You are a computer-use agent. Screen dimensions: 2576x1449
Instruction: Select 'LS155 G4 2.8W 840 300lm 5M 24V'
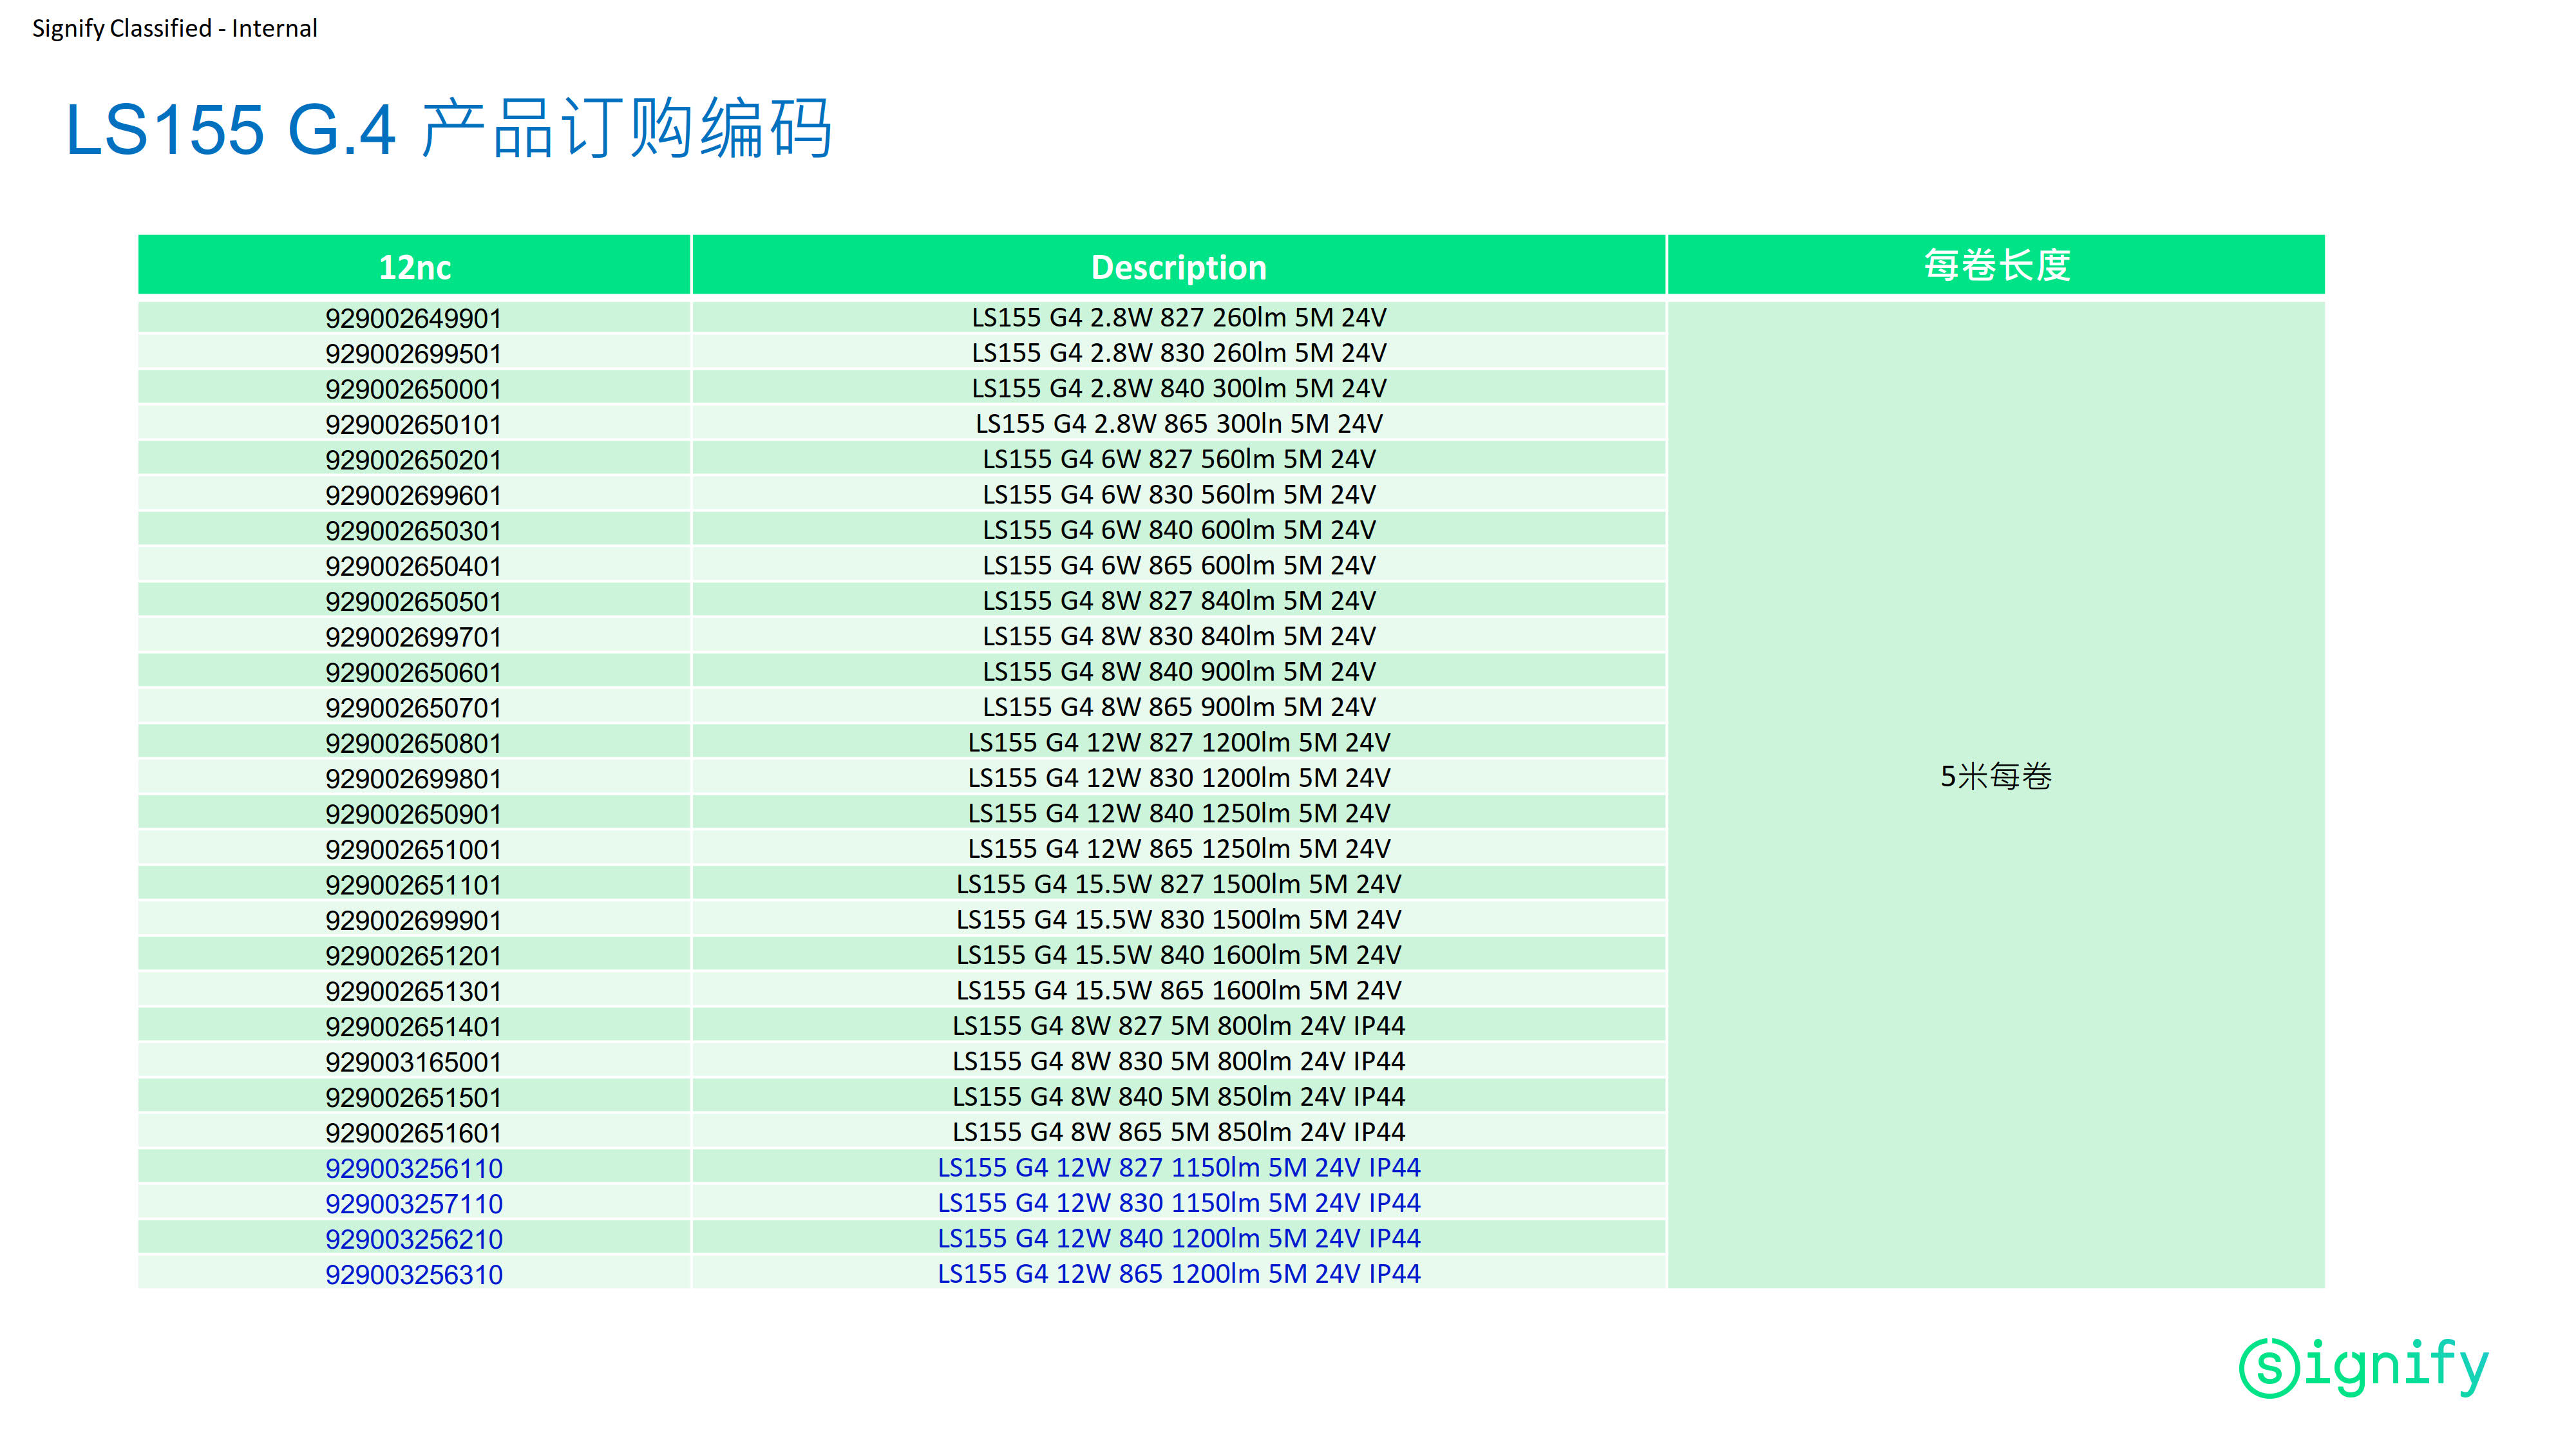1179,388
